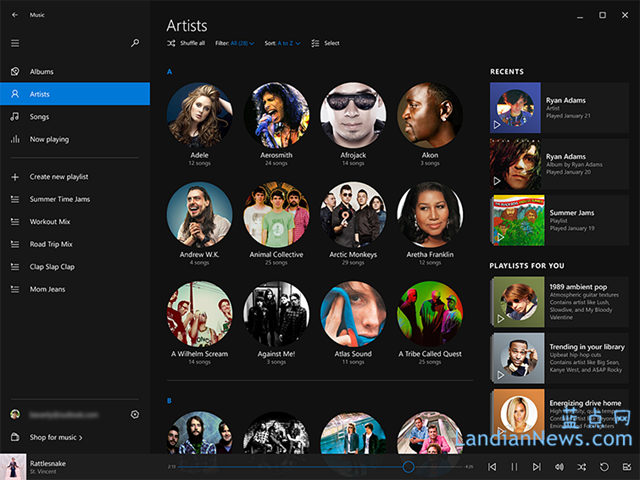Open the Arctic Monkeys artist thumbnail
The image size is (640, 480).
tap(353, 215)
